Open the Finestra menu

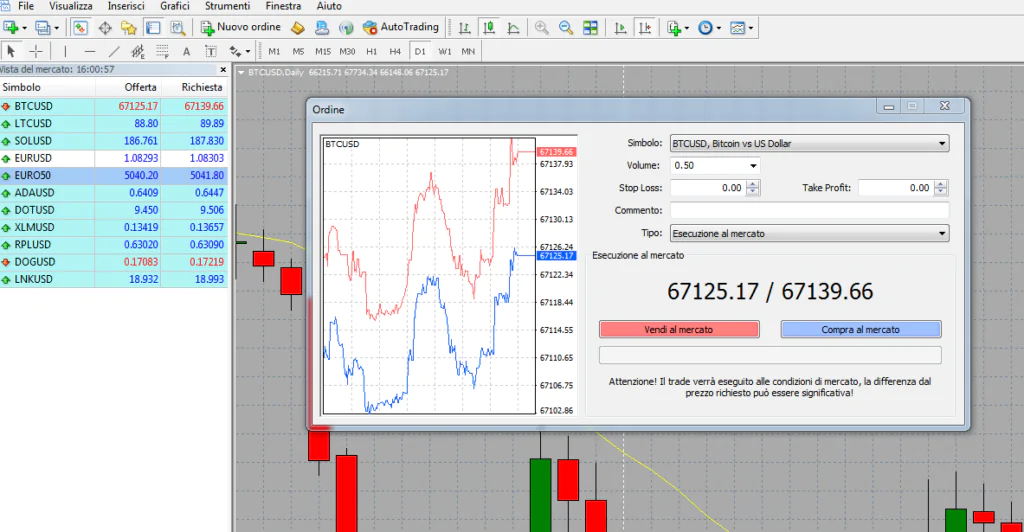pyautogui.click(x=283, y=6)
